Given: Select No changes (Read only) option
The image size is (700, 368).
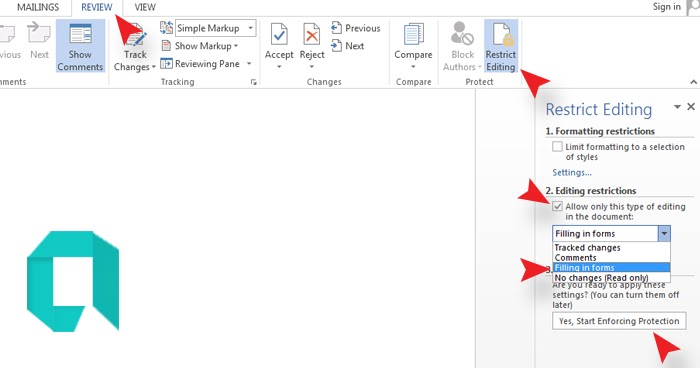Looking at the screenshot, I should pyautogui.click(x=611, y=277).
